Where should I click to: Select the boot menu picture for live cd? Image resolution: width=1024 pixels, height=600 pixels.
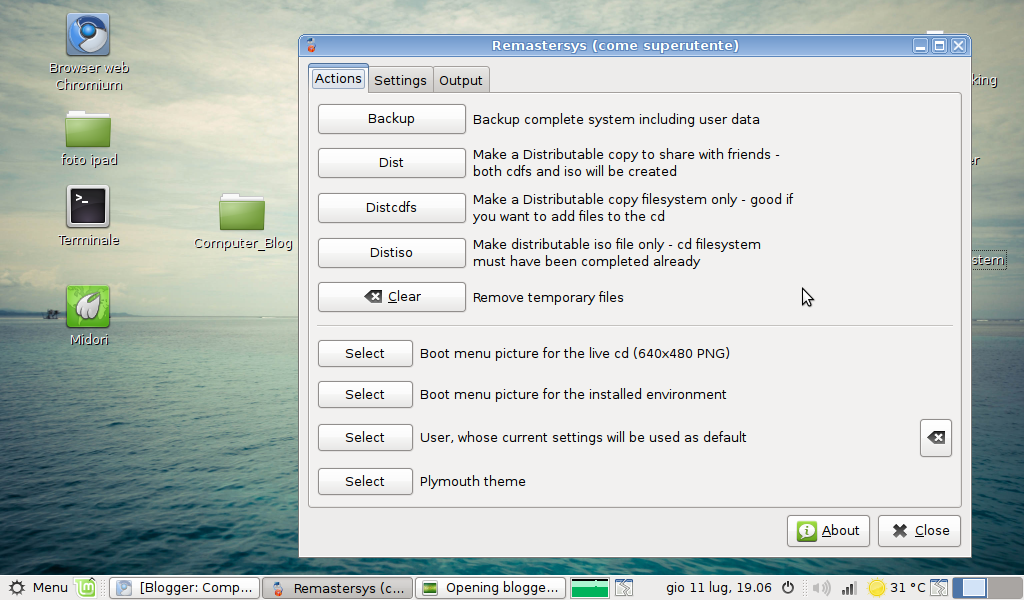365,353
